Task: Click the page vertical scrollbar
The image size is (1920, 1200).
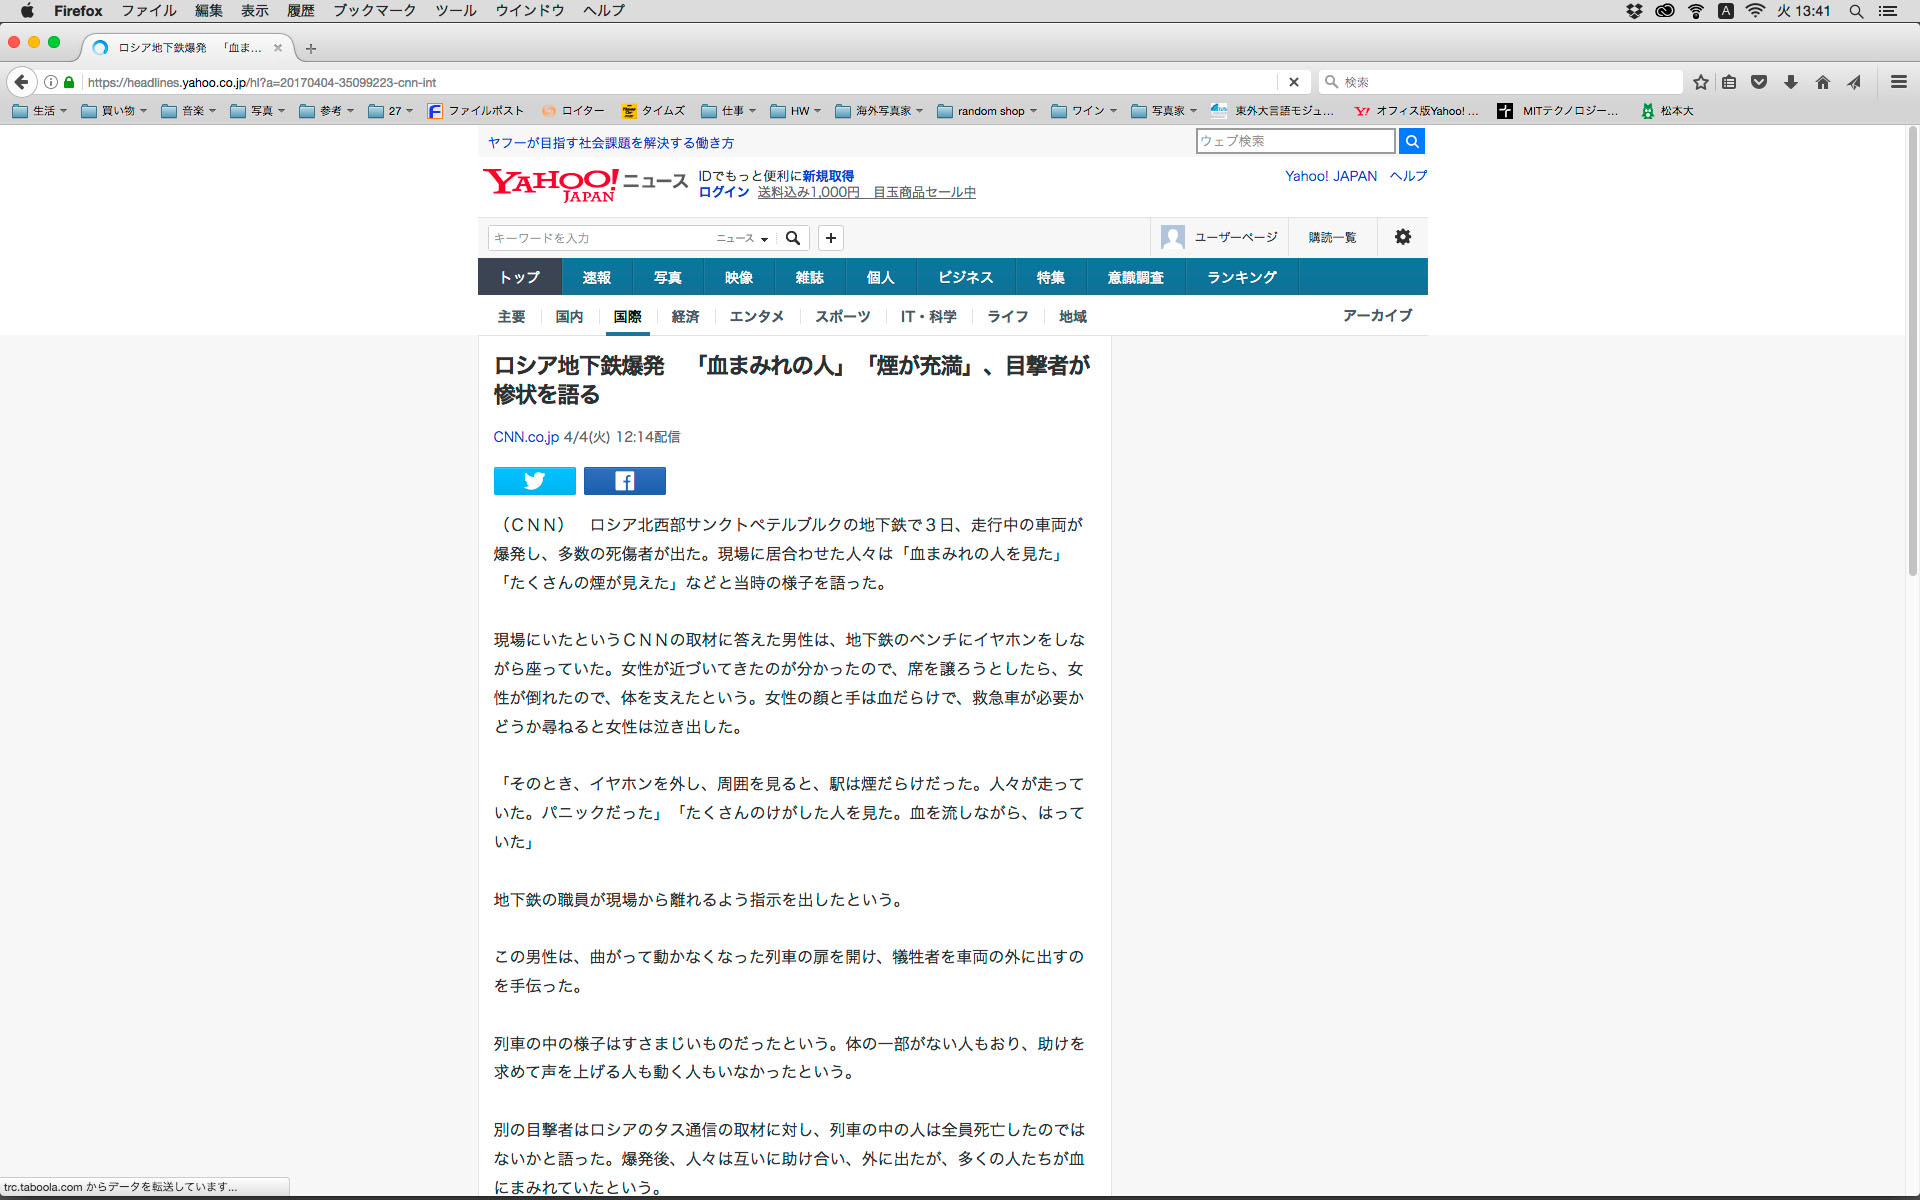Action: pos(1912,350)
